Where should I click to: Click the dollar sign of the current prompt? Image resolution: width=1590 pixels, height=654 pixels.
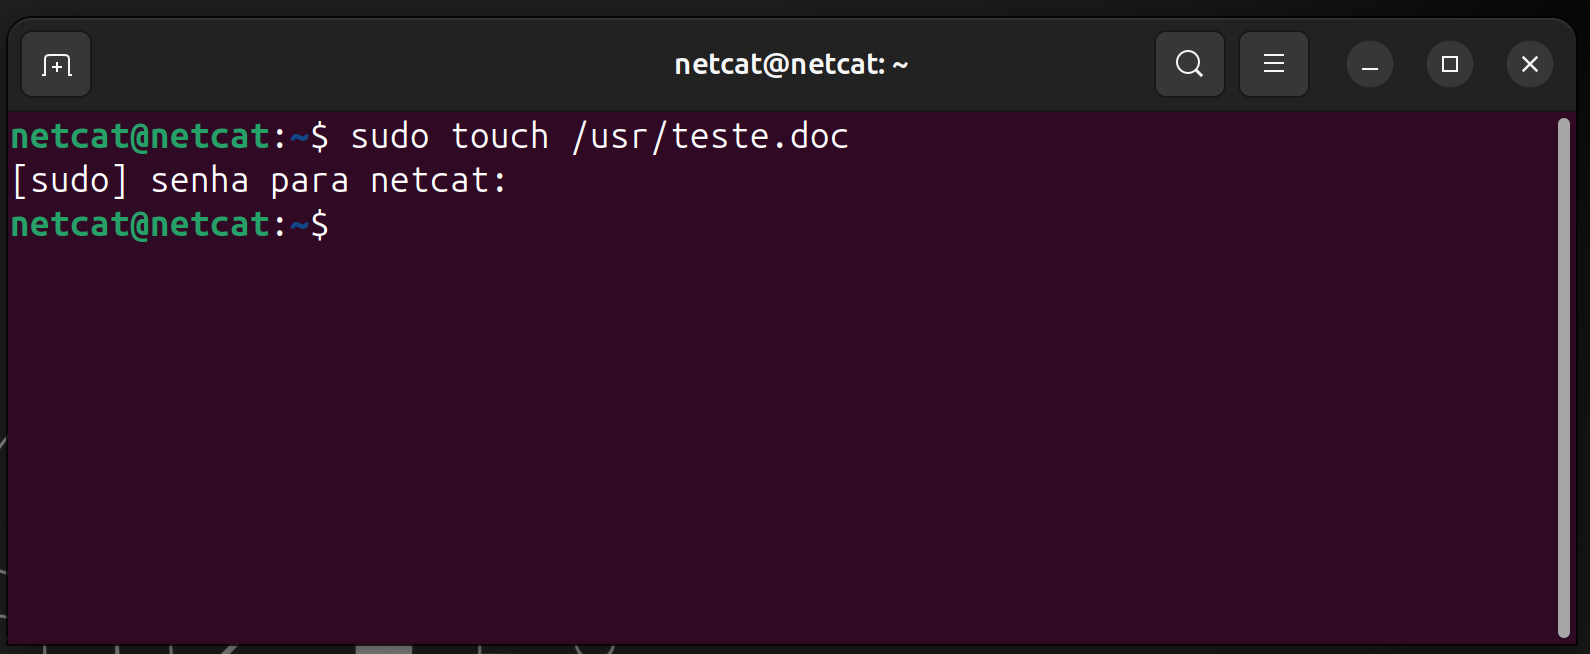320,224
